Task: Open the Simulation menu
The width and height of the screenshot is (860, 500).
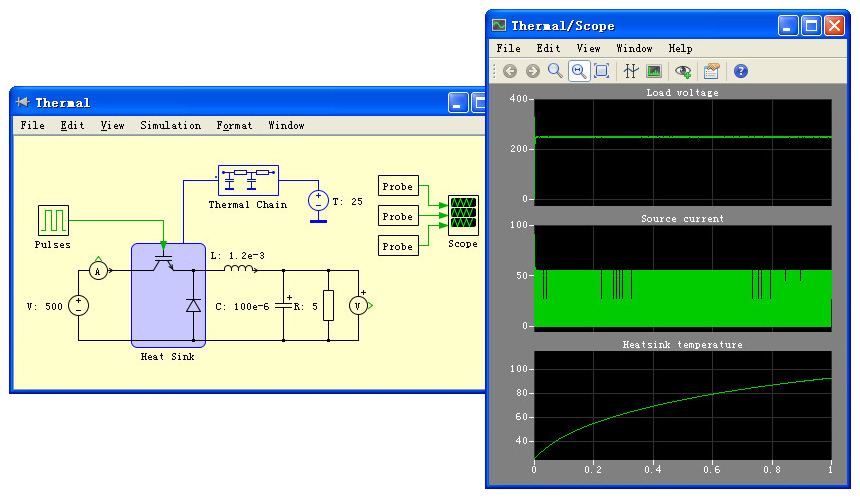Action: [171, 126]
